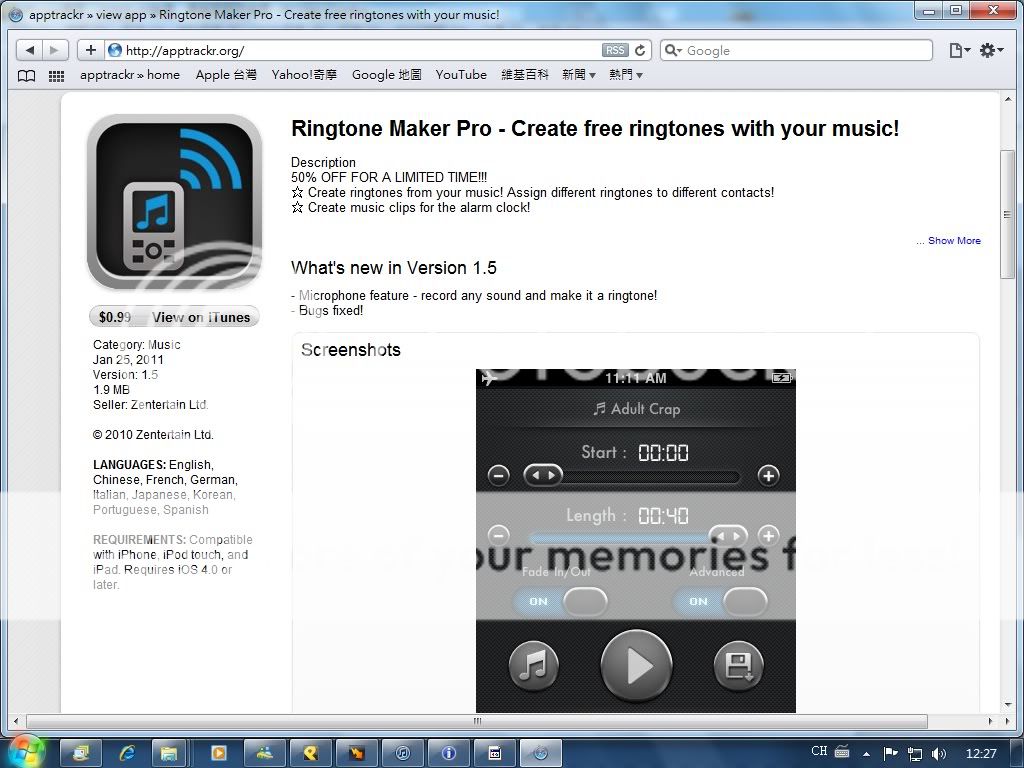The height and width of the screenshot is (768, 1024).
Task: Open the apptrackr » home bookmark
Action: (130, 75)
